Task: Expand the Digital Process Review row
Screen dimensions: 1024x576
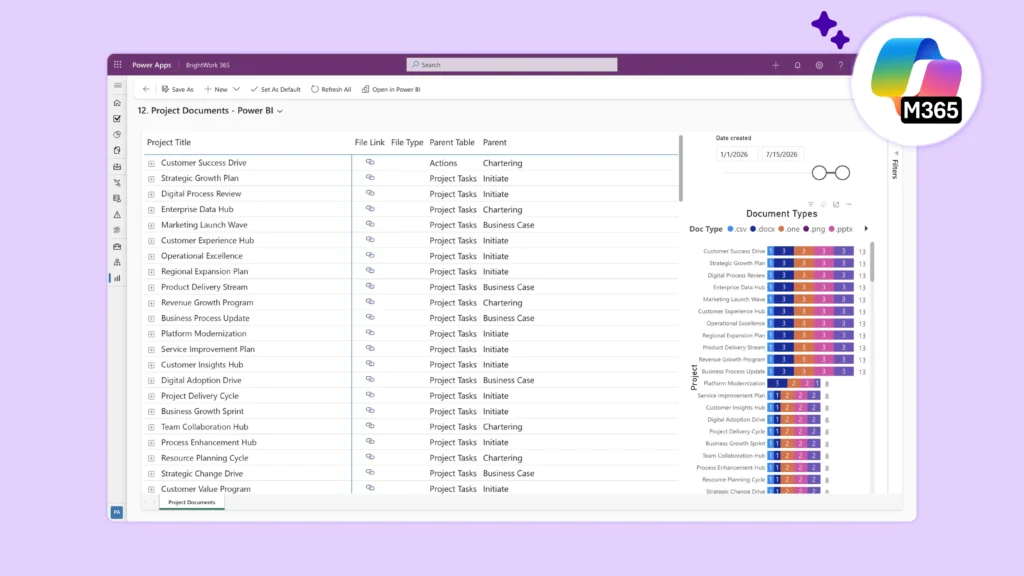Action: (152, 195)
